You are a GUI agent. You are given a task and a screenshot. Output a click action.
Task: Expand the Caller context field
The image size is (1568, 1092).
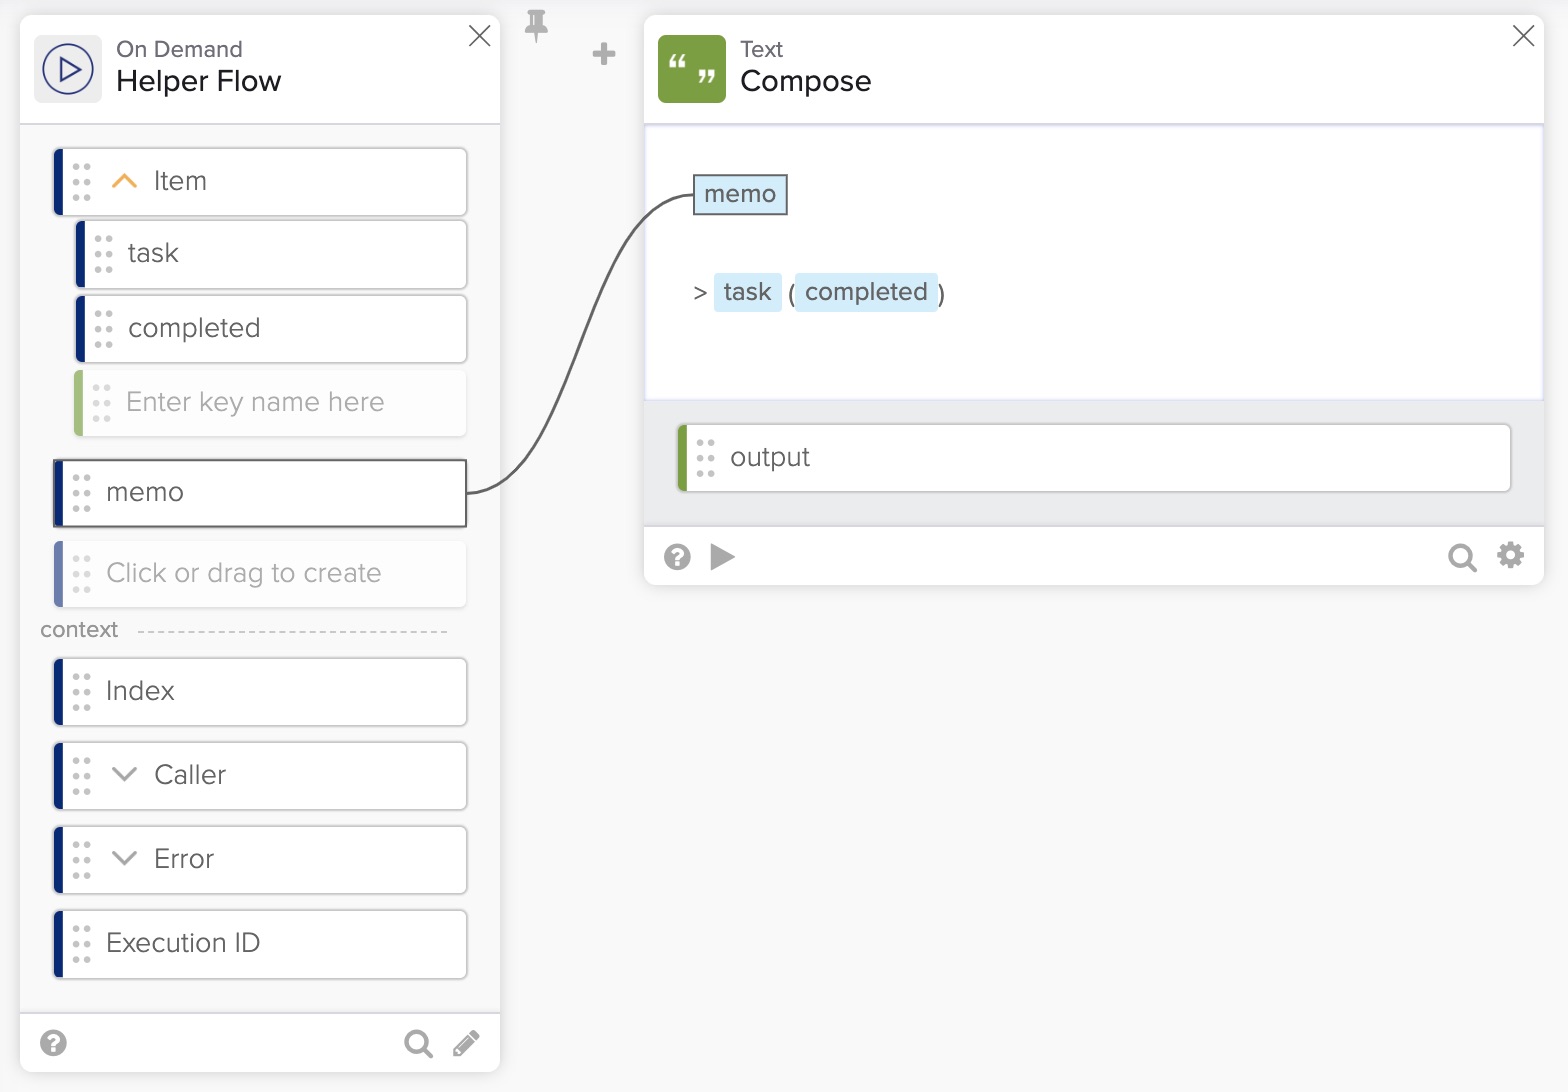[124, 775]
